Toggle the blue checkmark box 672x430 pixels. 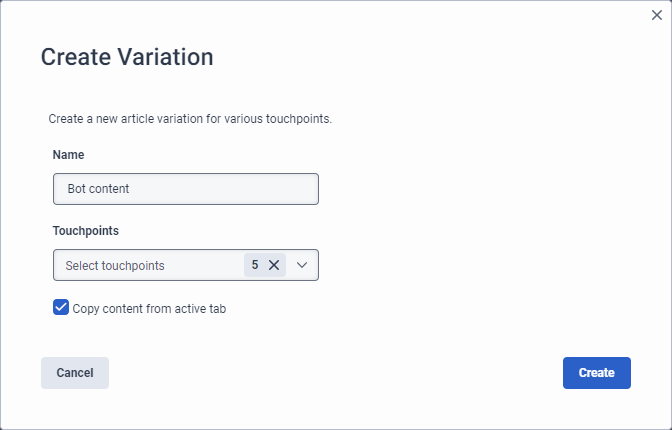61,308
